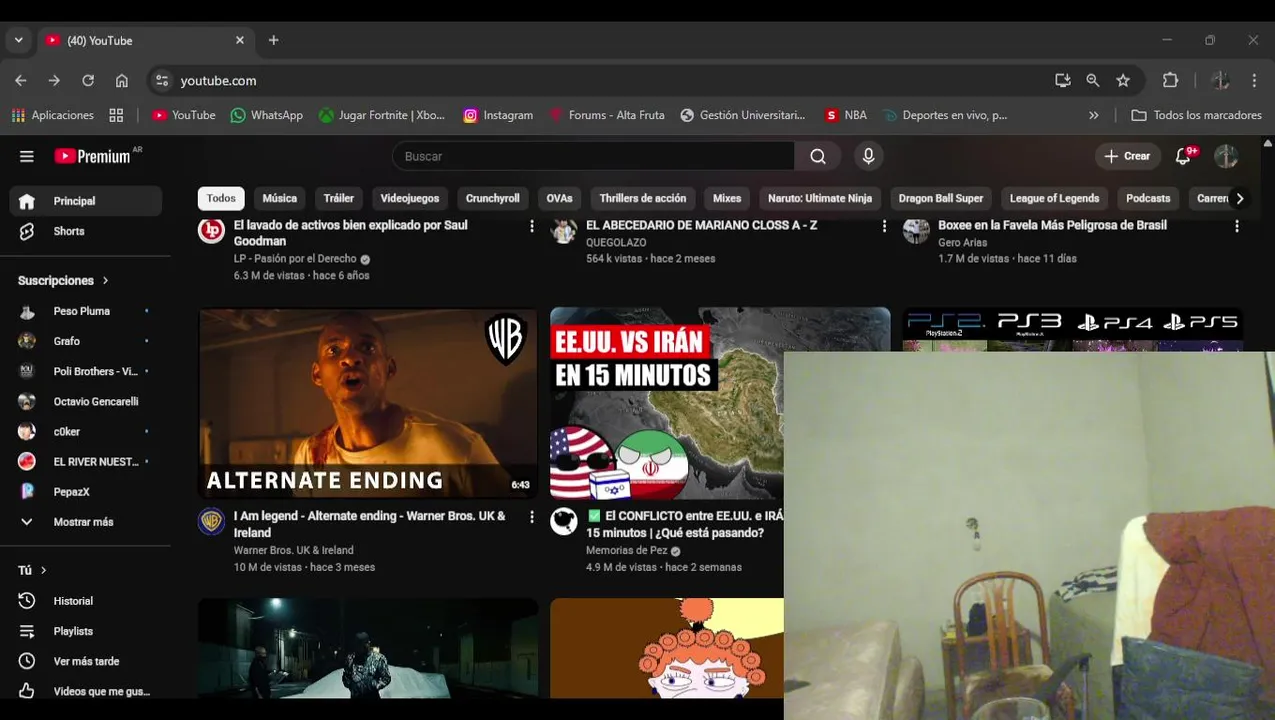
Task: Reload the page
Action: (88, 80)
